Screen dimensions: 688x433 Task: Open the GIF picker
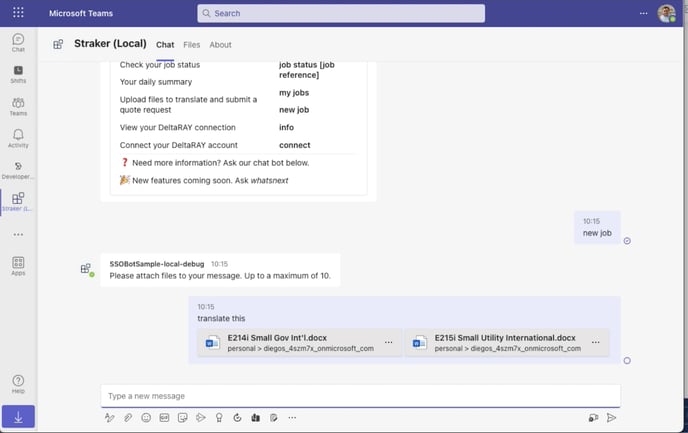point(164,418)
